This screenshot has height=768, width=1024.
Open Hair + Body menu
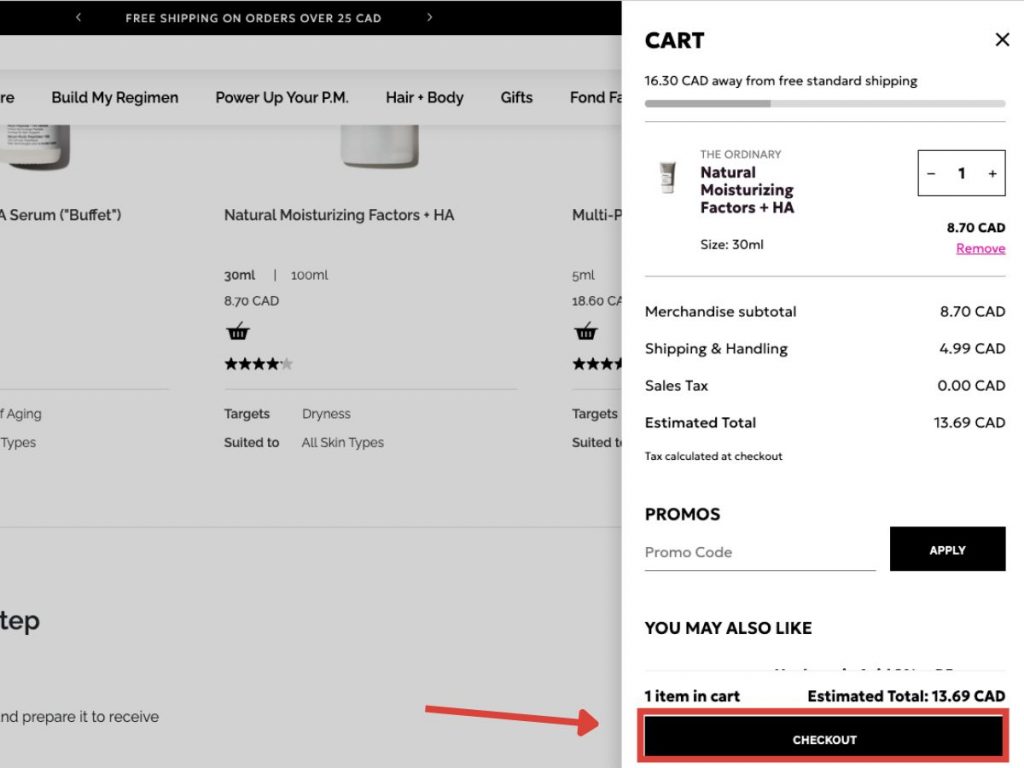pyautogui.click(x=424, y=97)
